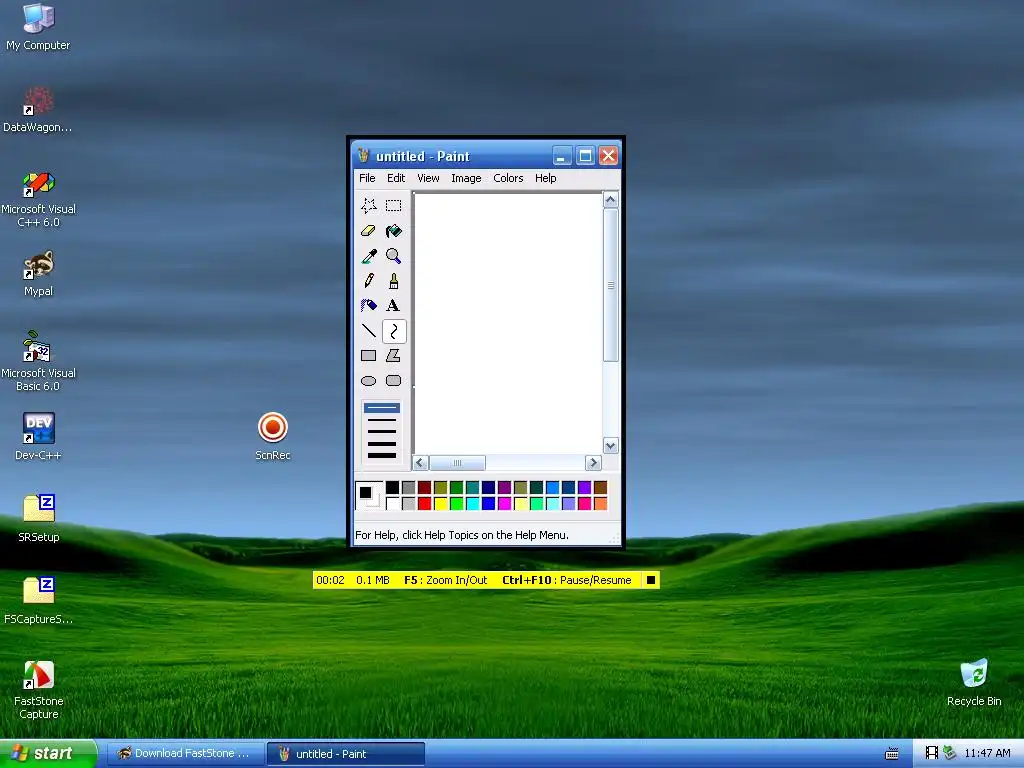Viewport: 1024px width, 768px height.
Task: Choose the Eraser tool
Action: 368,231
